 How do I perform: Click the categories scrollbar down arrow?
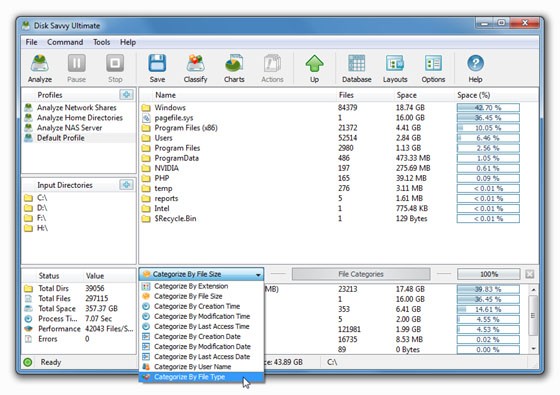533,349
